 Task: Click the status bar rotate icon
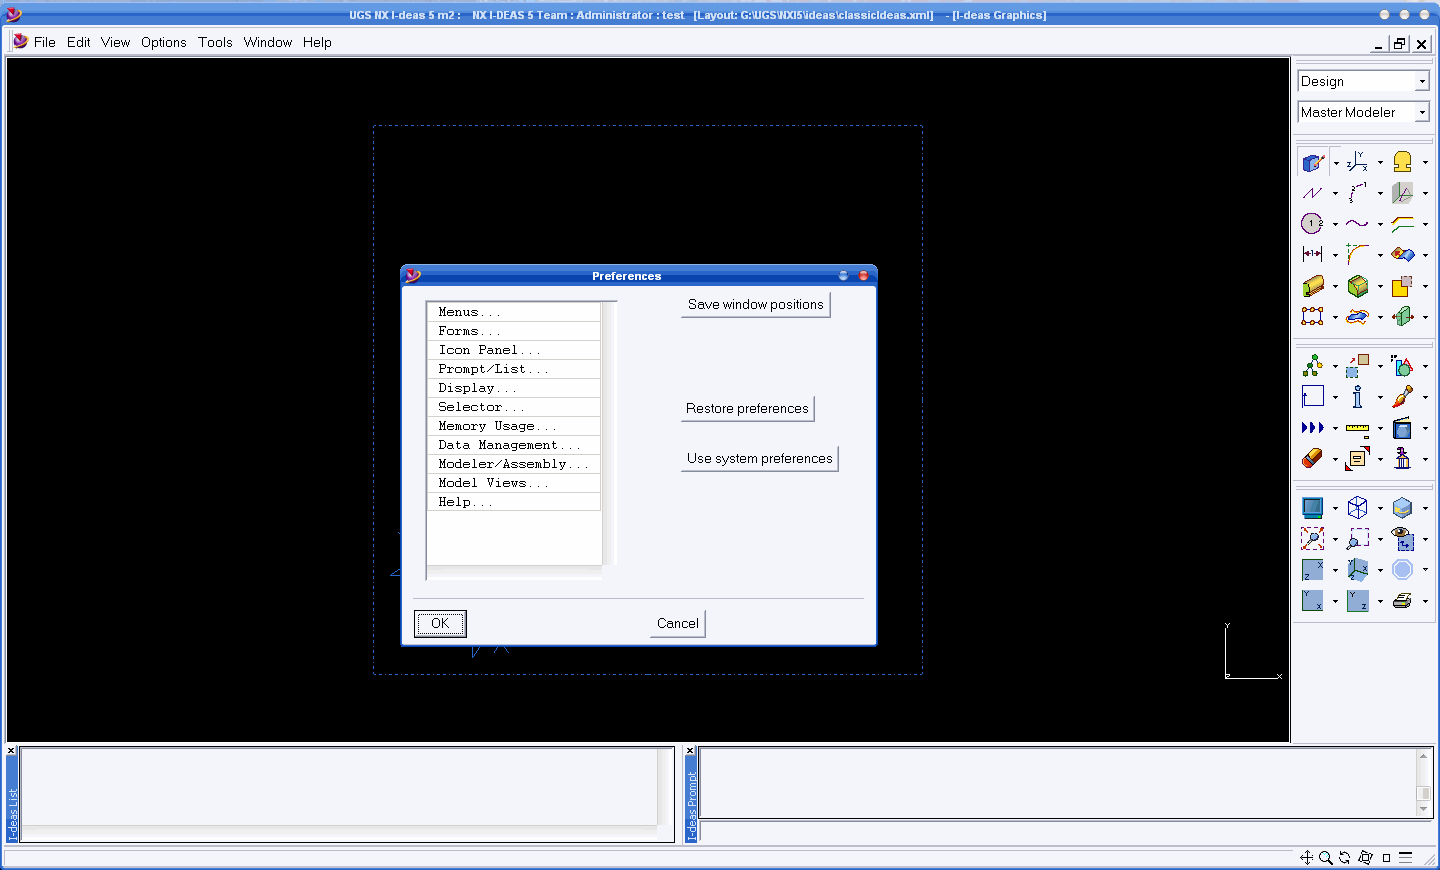[x=1345, y=857]
